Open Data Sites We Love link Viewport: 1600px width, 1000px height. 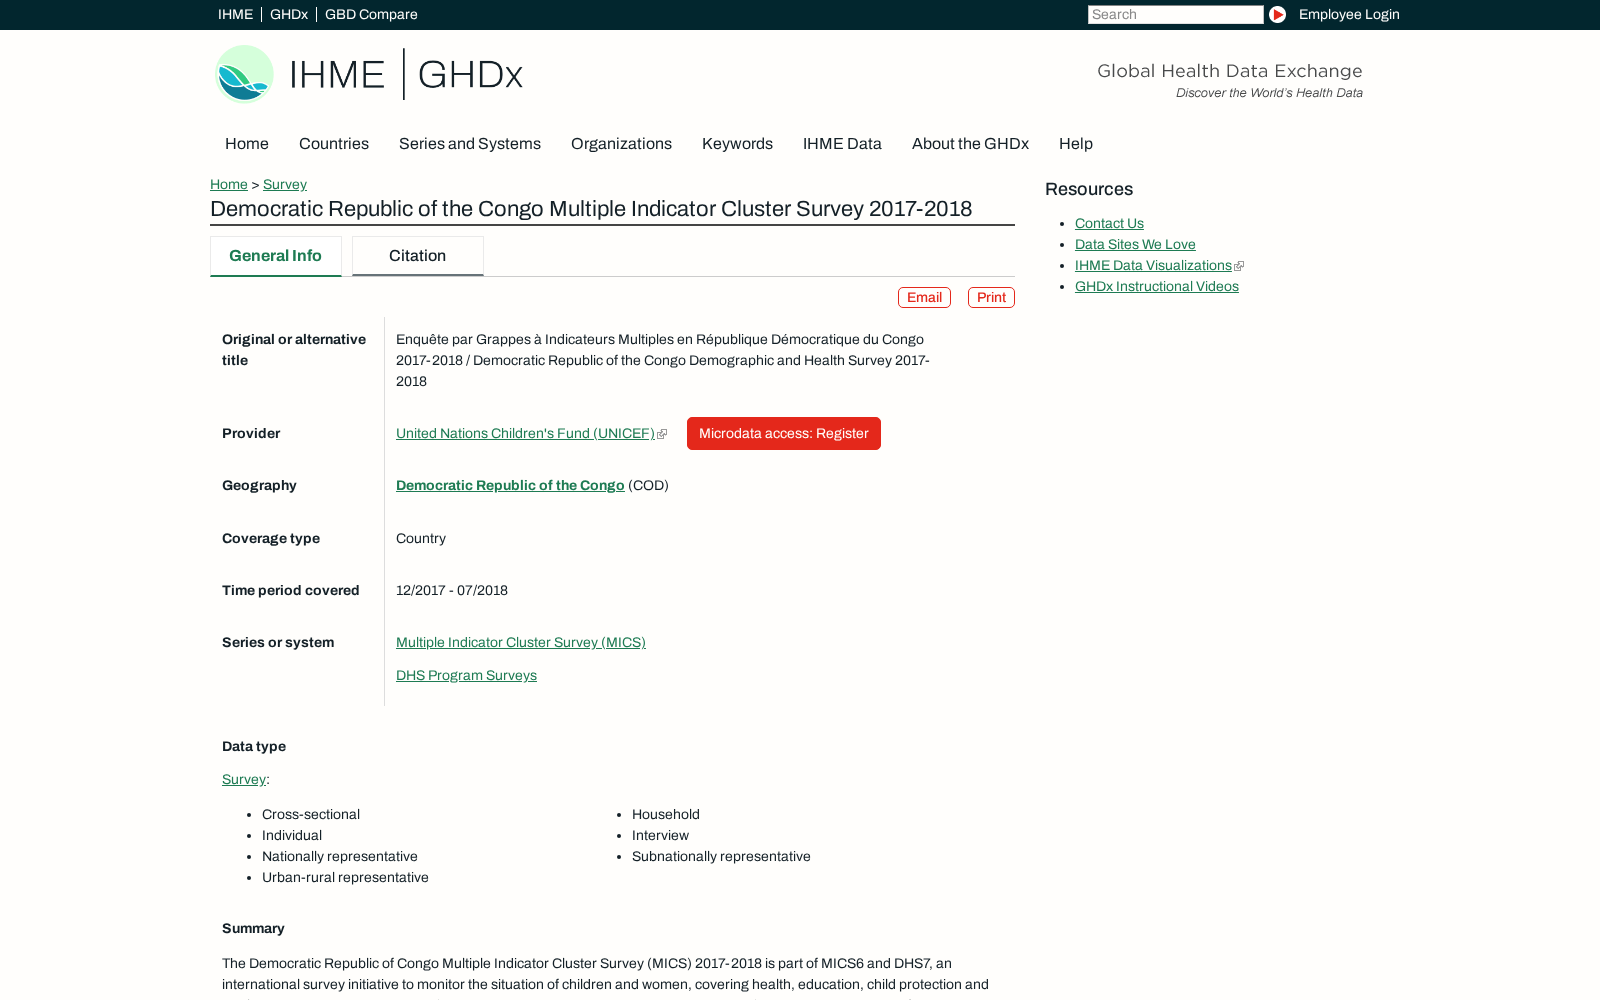coord(1135,244)
